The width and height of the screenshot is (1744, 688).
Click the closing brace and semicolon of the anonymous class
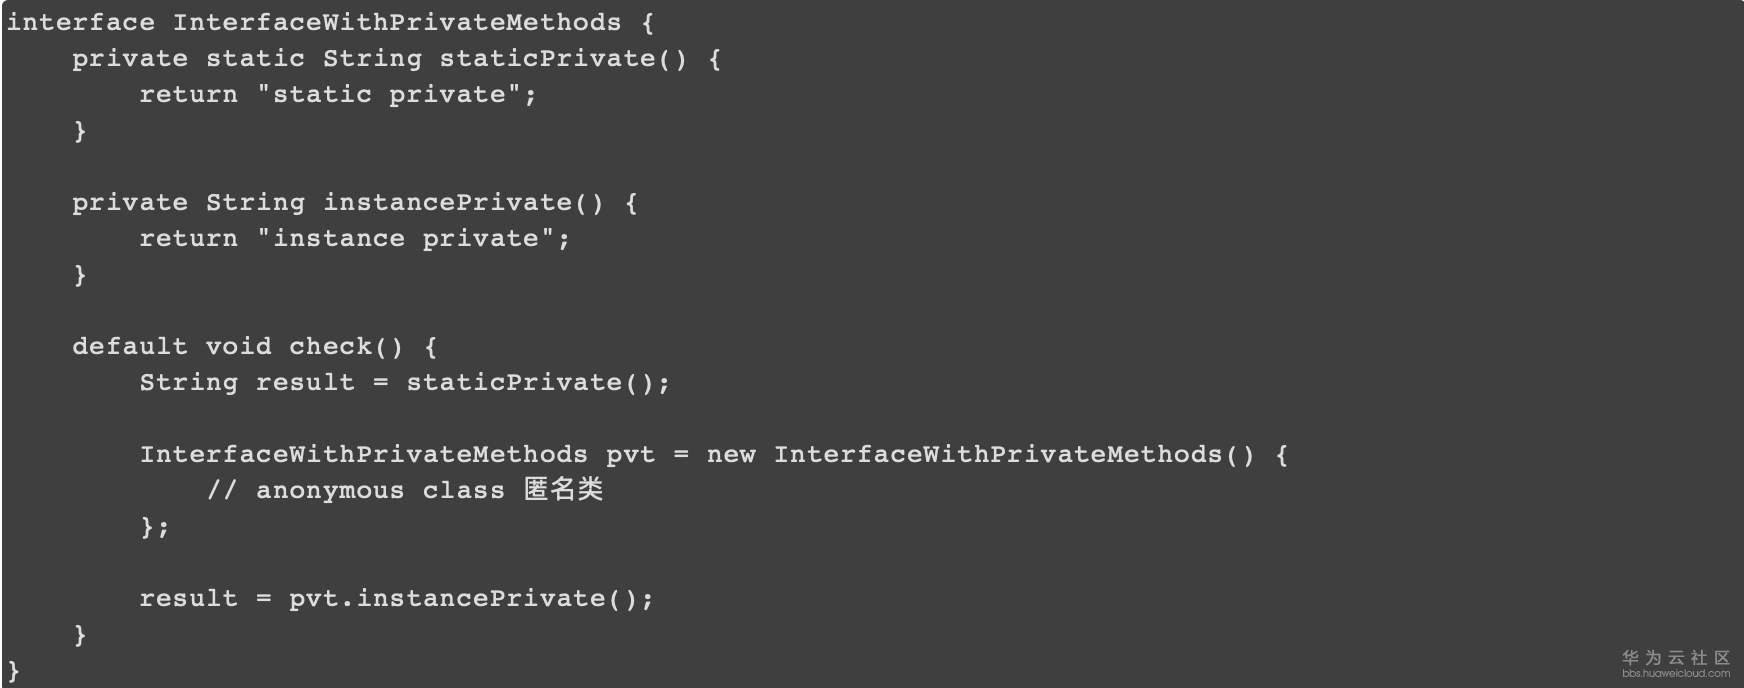click(x=155, y=527)
